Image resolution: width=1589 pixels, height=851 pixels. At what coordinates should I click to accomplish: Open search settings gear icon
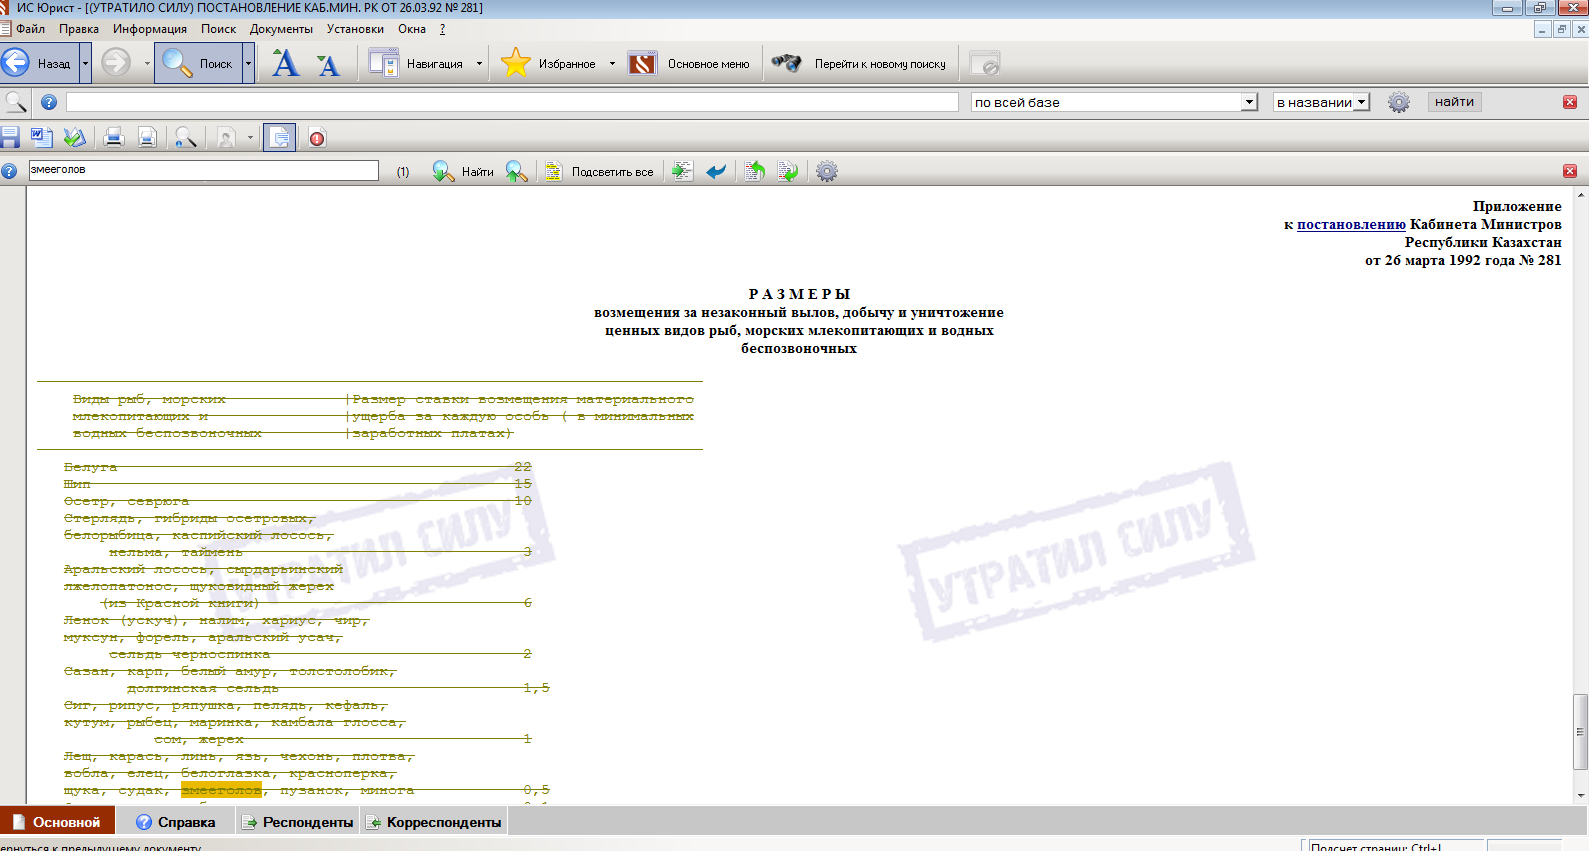pyautogui.click(x=1398, y=102)
